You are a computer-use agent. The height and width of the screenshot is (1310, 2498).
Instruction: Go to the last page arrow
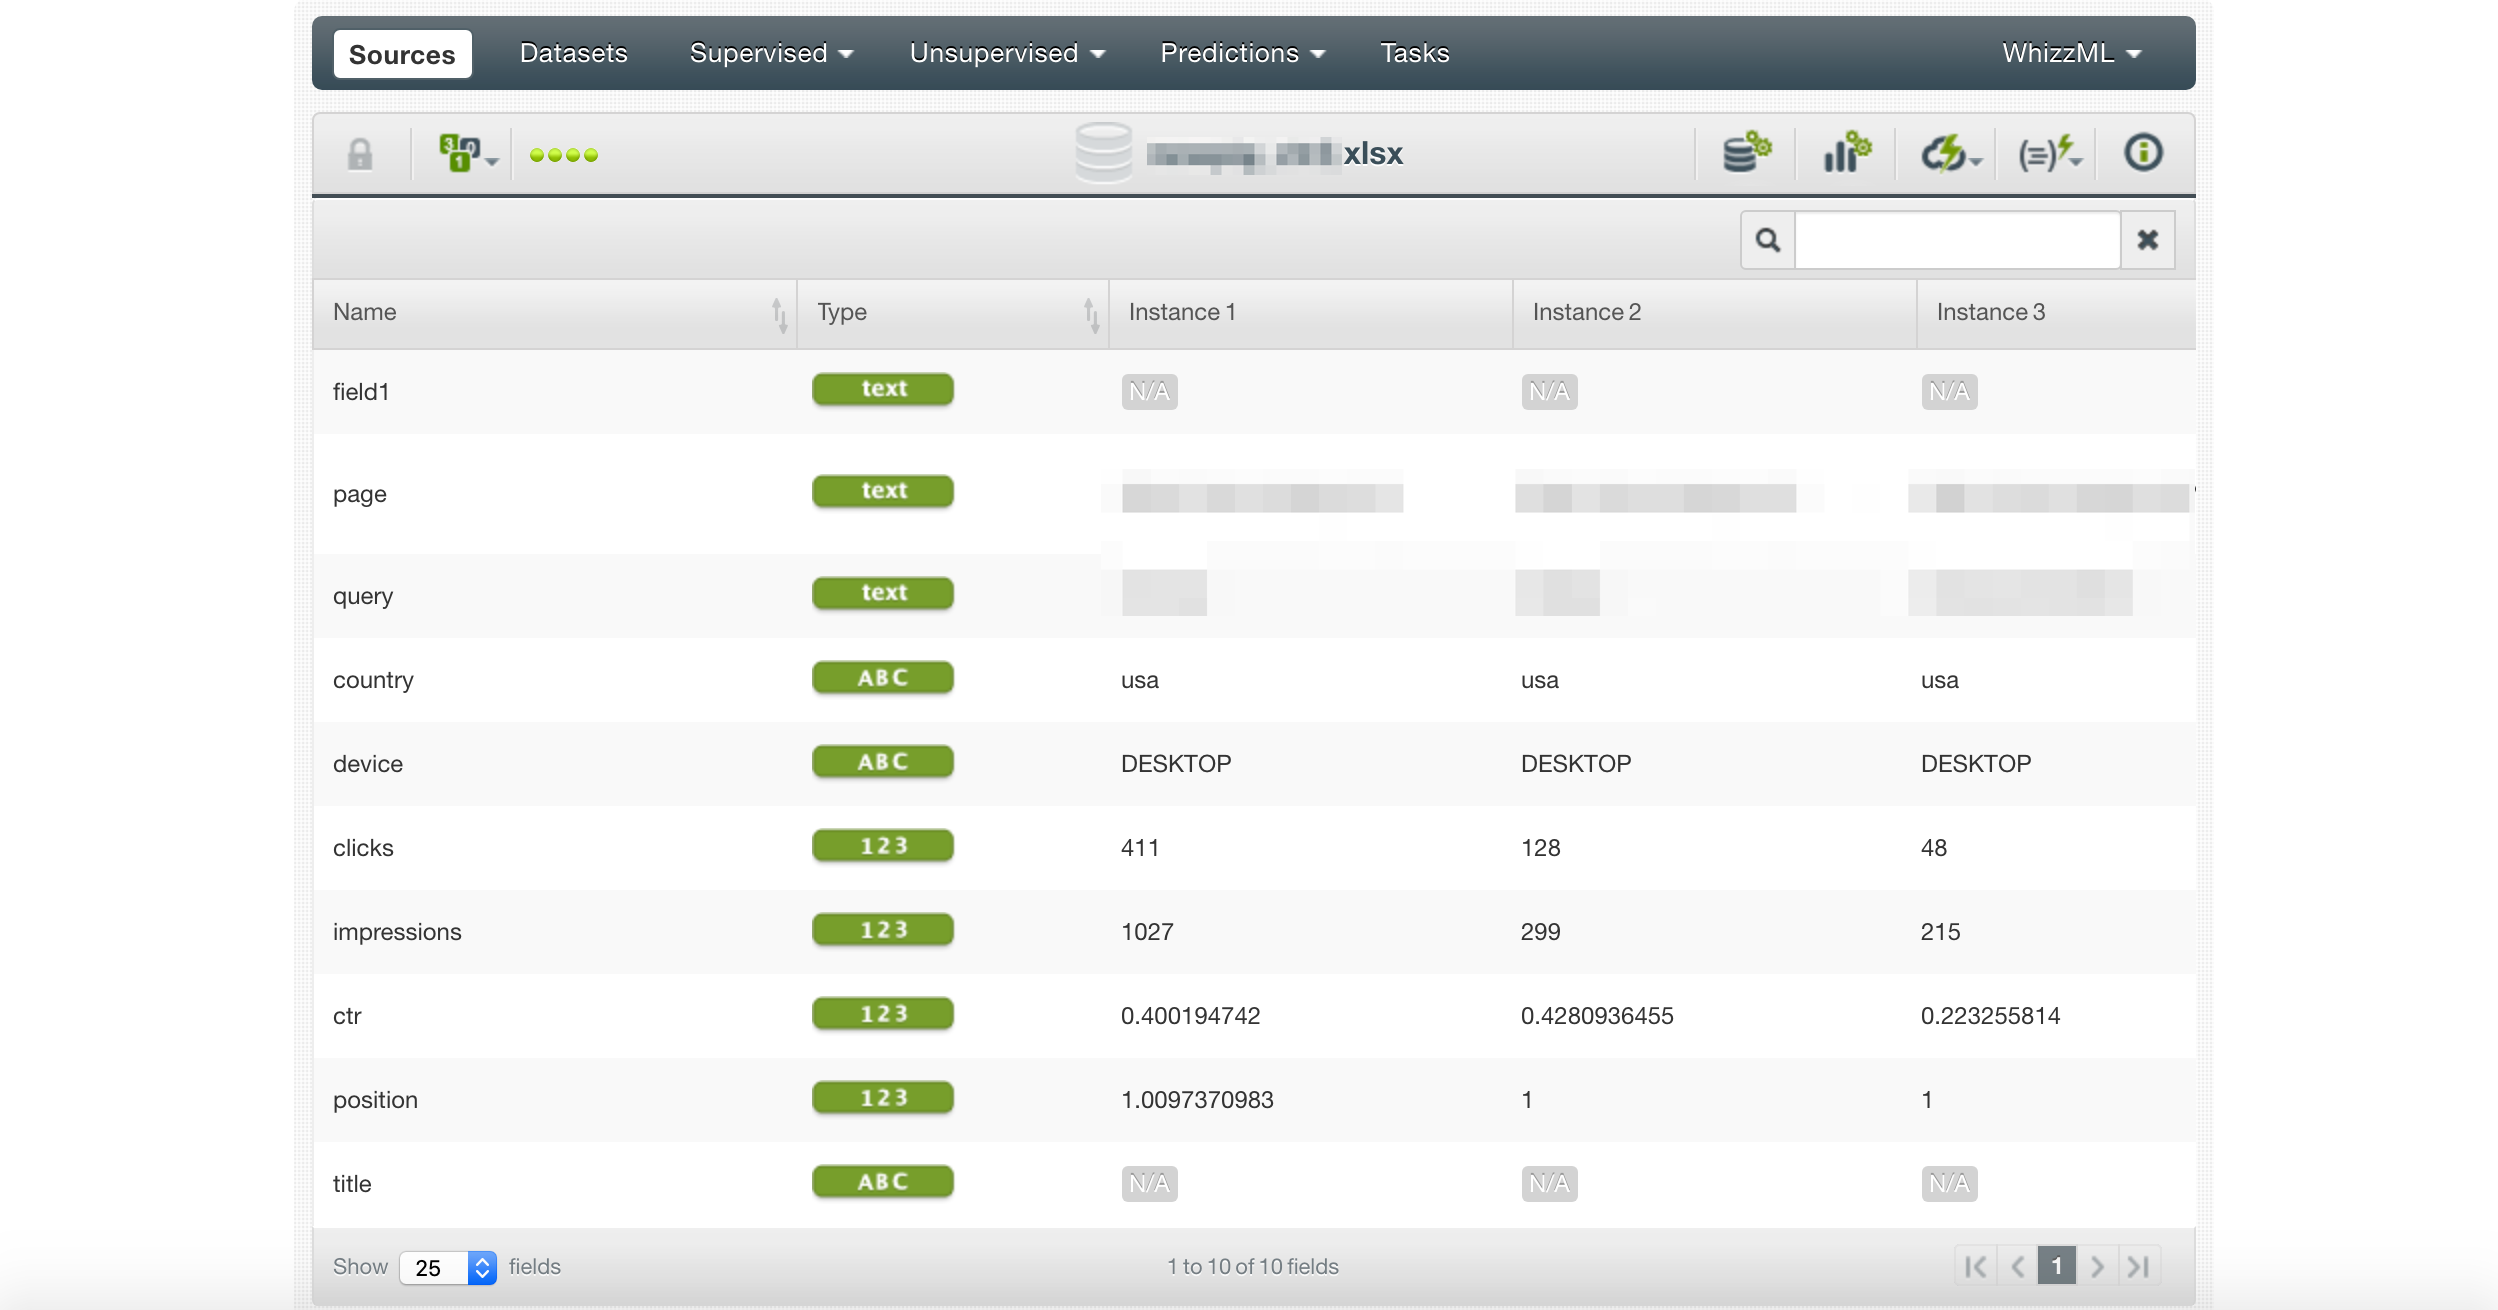click(x=2138, y=1266)
